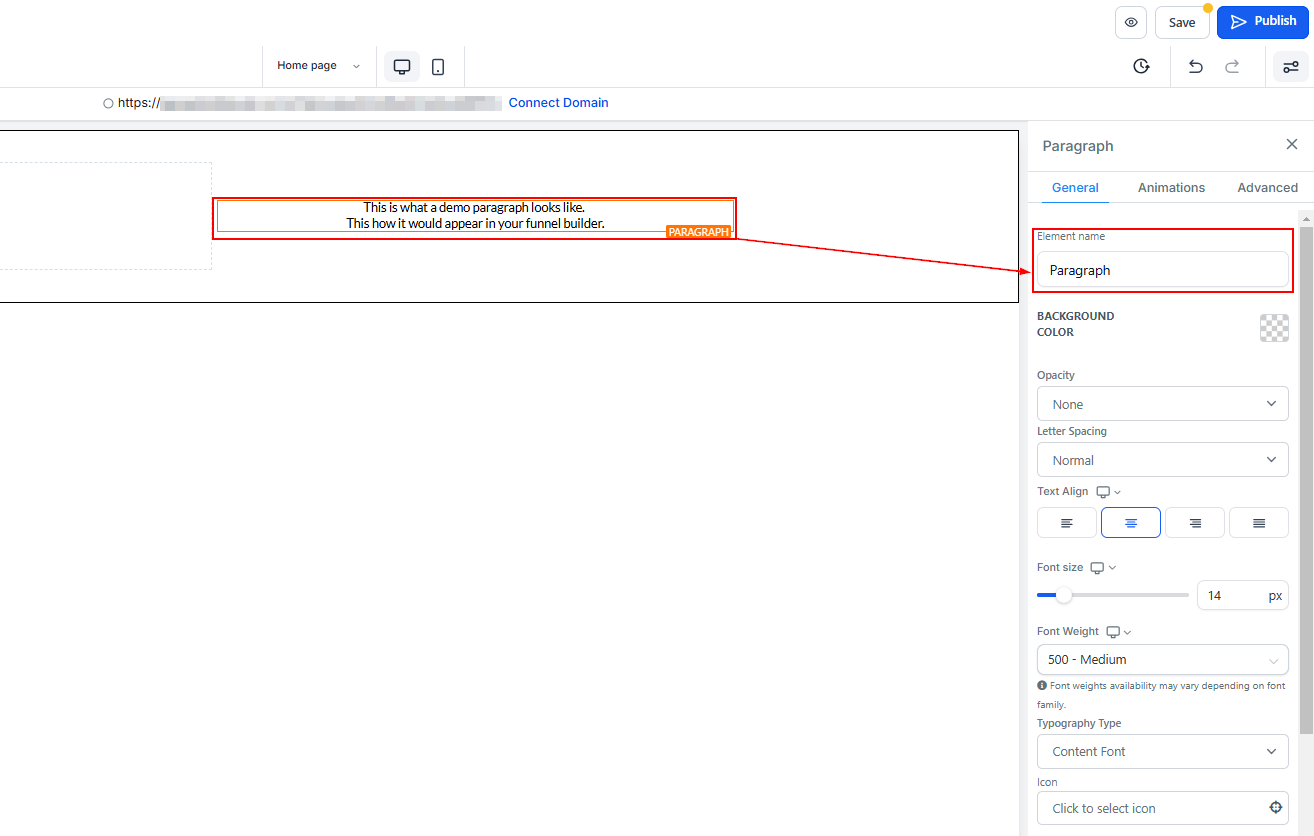This screenshot has height=836, width=1314.
Task: Open the settings sliders icon
Action: (x=1290, y=66)
